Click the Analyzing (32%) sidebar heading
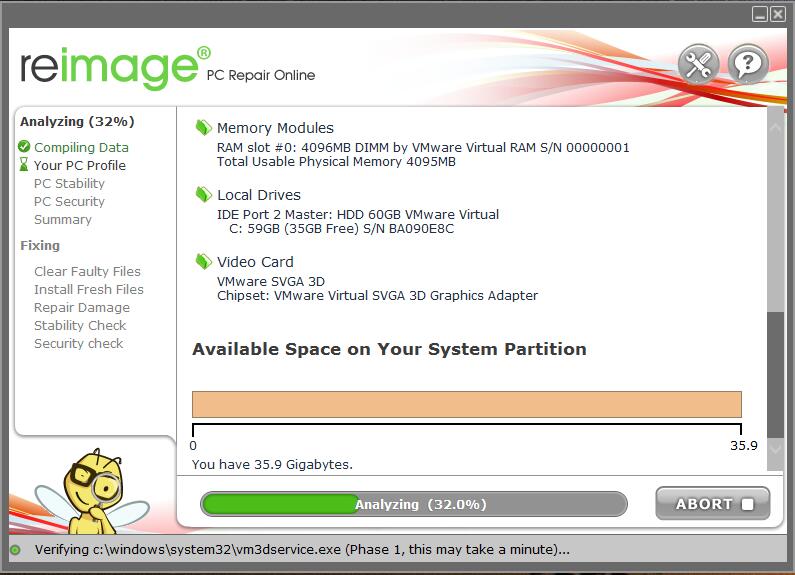The width and height of the screenshot is (795, 575). coord(77,122)
